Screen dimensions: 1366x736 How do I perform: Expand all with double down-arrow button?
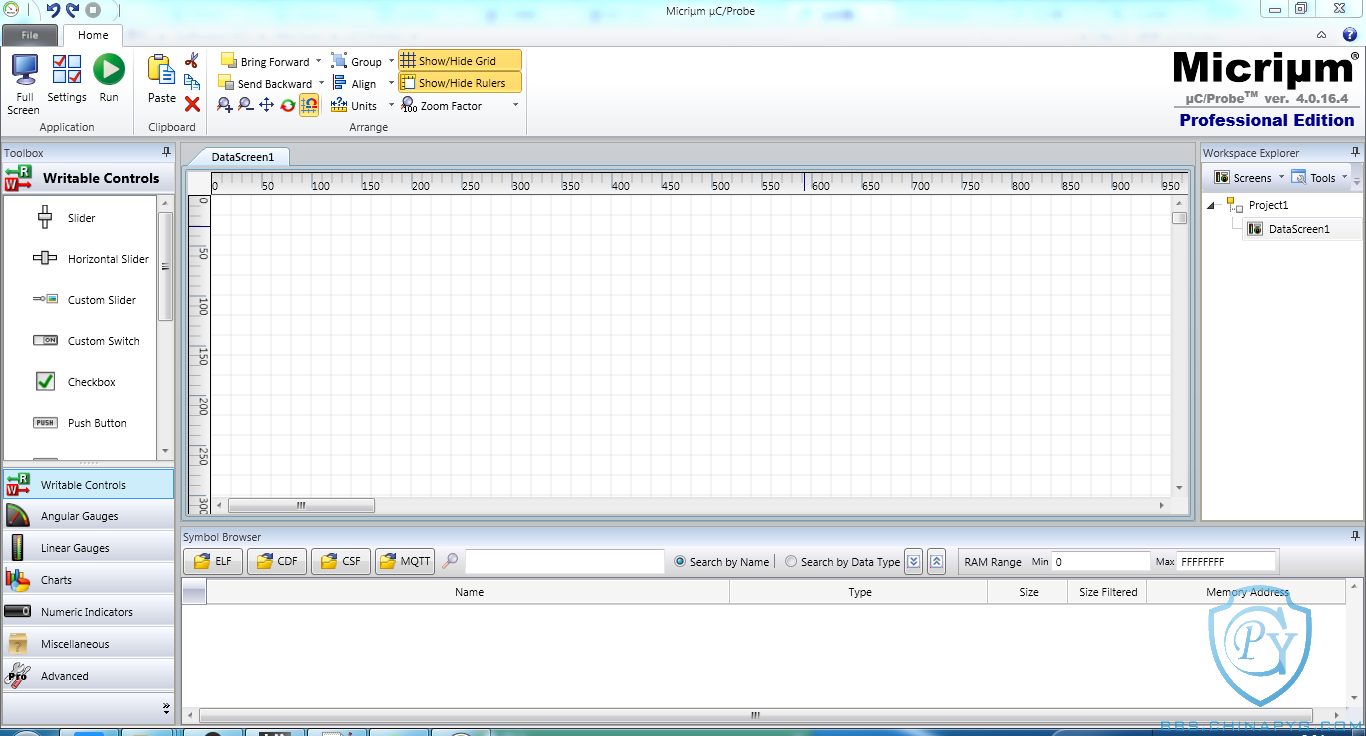(913, 561)
